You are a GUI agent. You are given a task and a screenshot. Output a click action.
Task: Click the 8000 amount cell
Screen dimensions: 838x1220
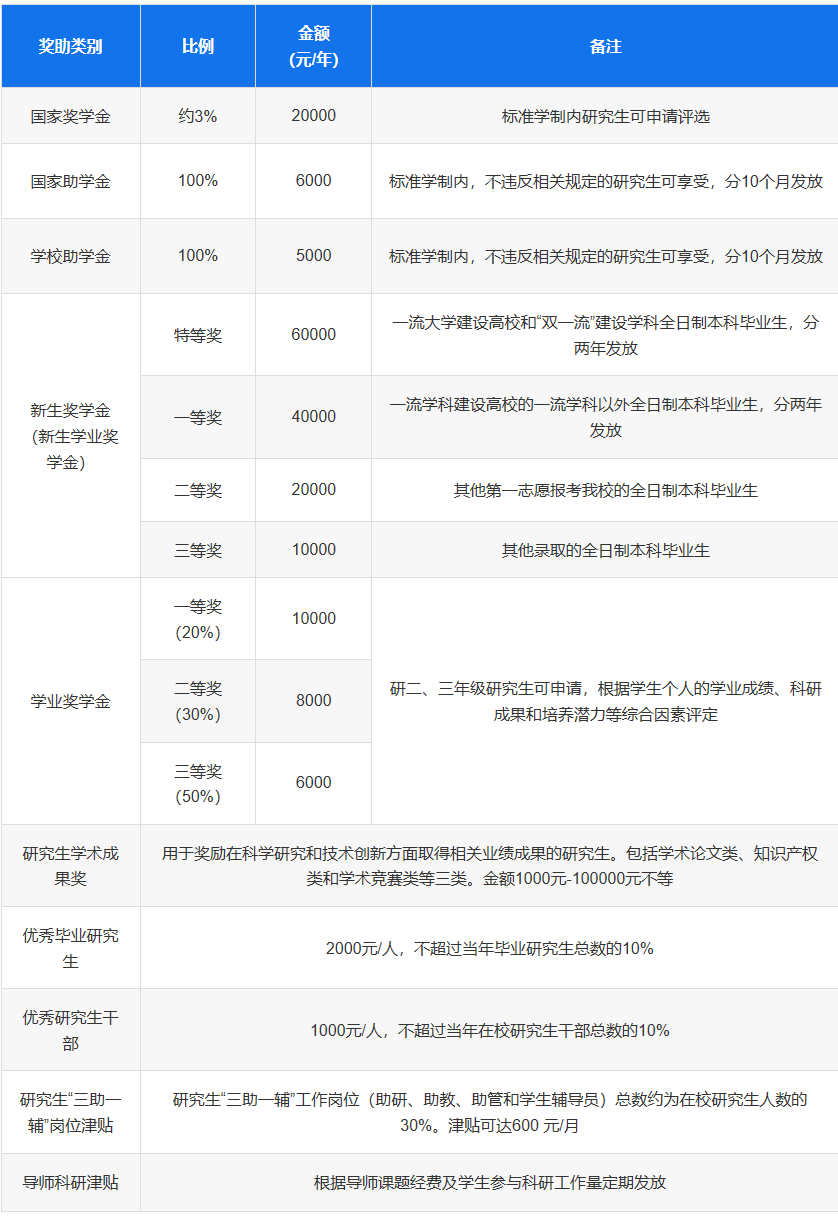pyautogui.click(x=313, y=701)
